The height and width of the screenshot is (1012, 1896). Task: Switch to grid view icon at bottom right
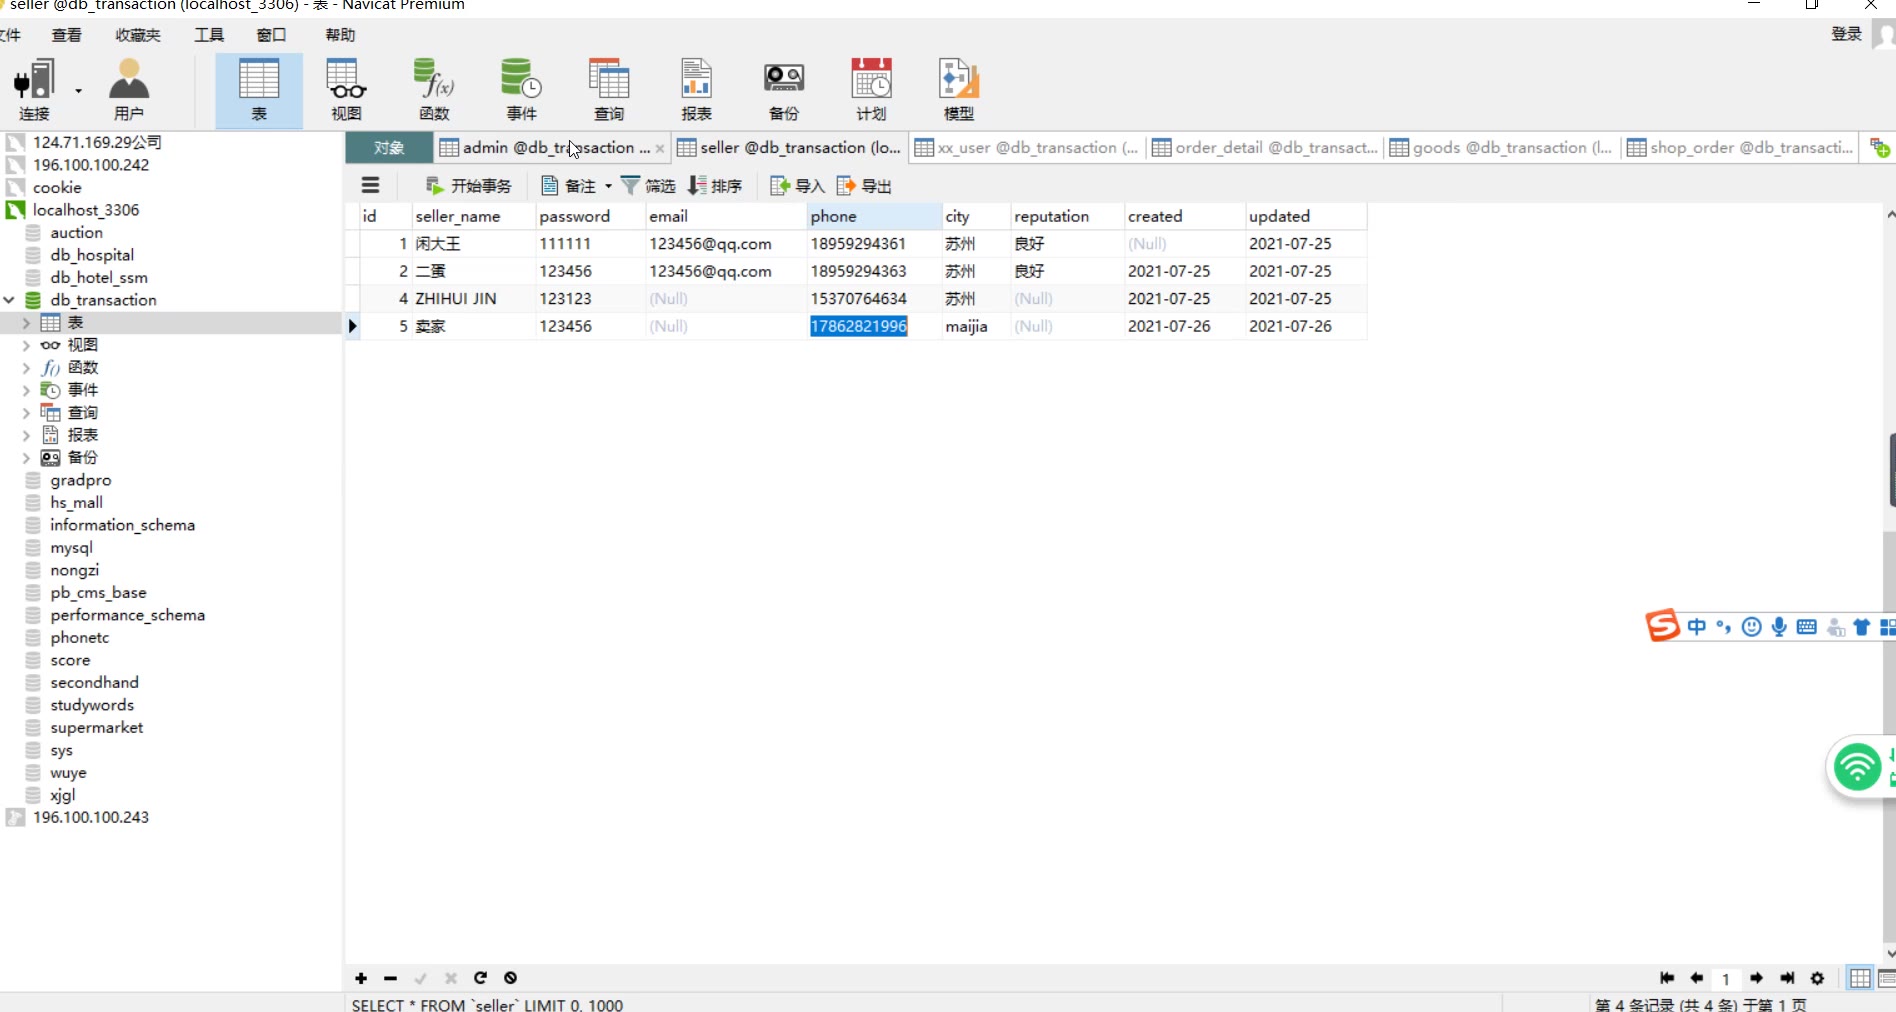(x=1859, y=978)
